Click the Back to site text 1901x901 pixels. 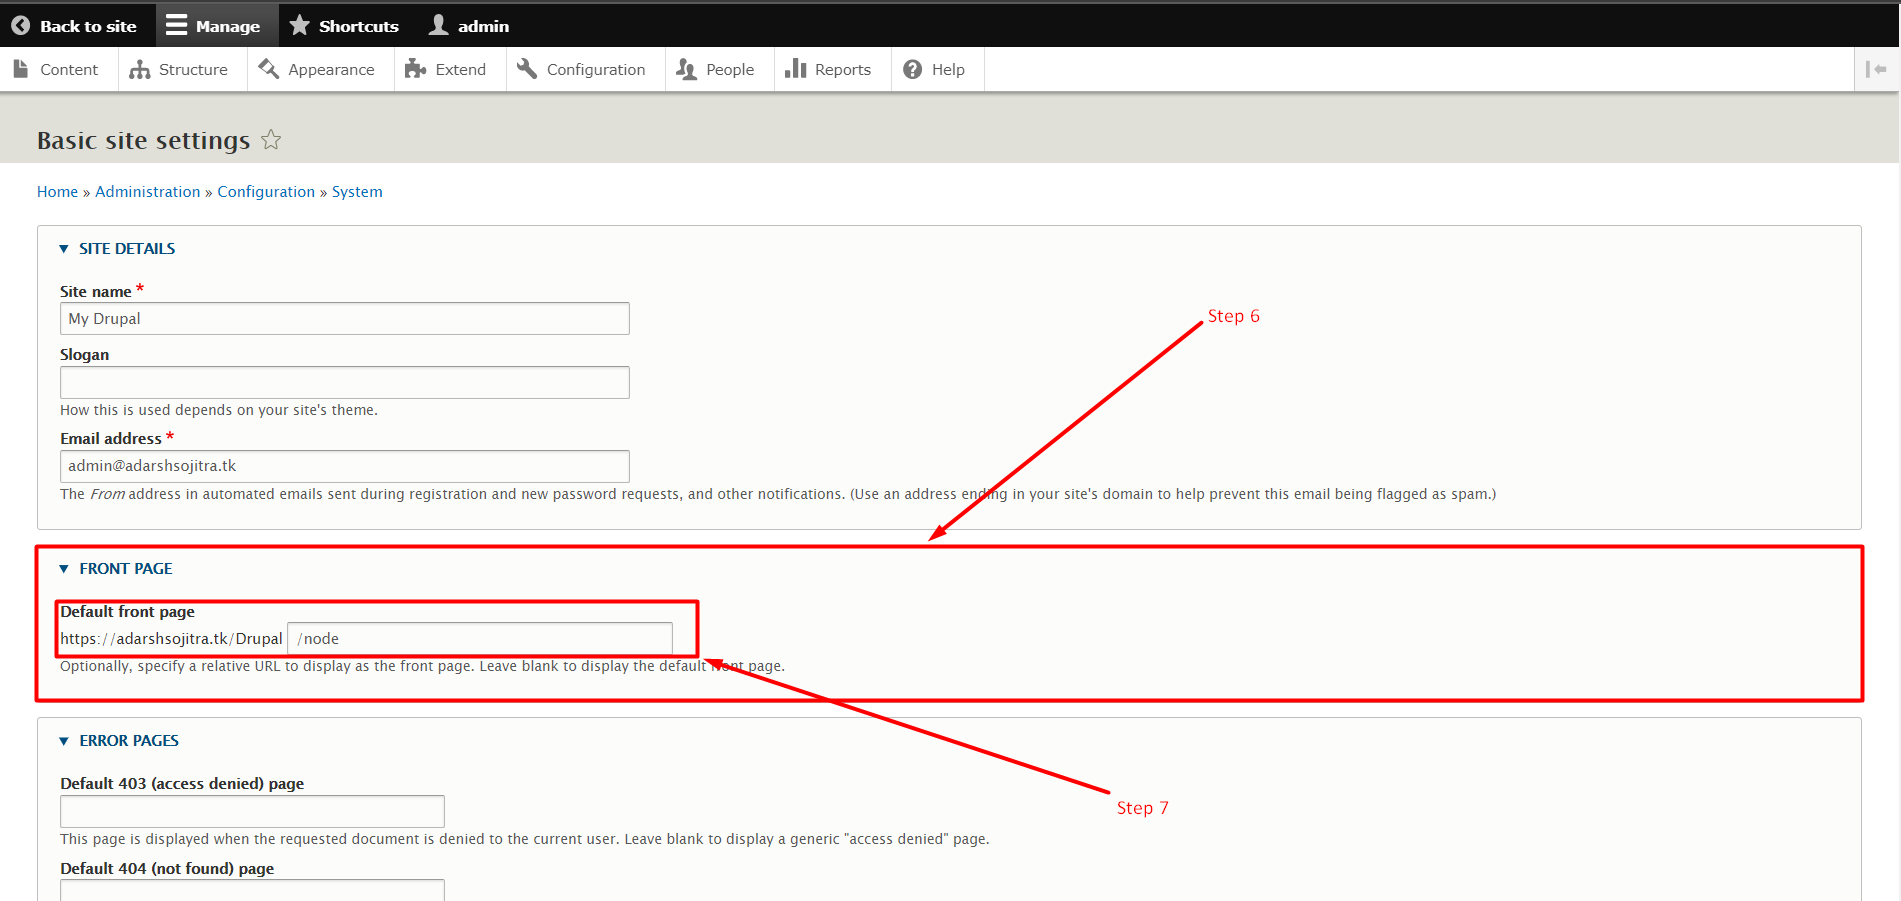coord(88,26)
